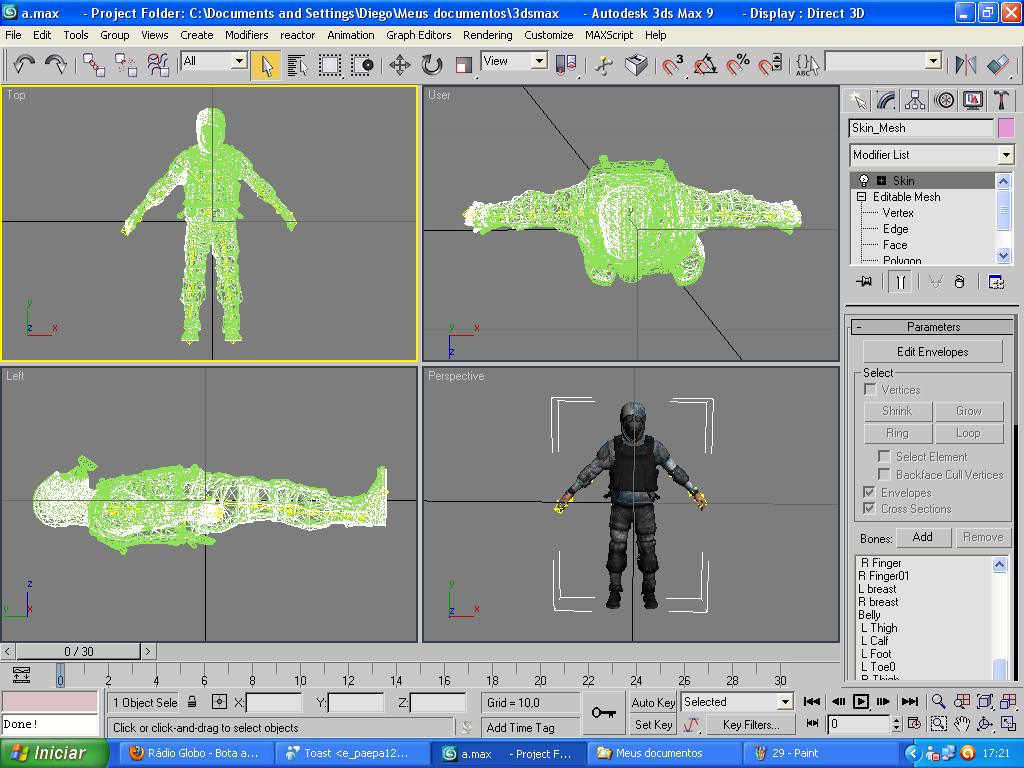
Task: Open the Modifier List dropdown
Action: [1006, 155]
